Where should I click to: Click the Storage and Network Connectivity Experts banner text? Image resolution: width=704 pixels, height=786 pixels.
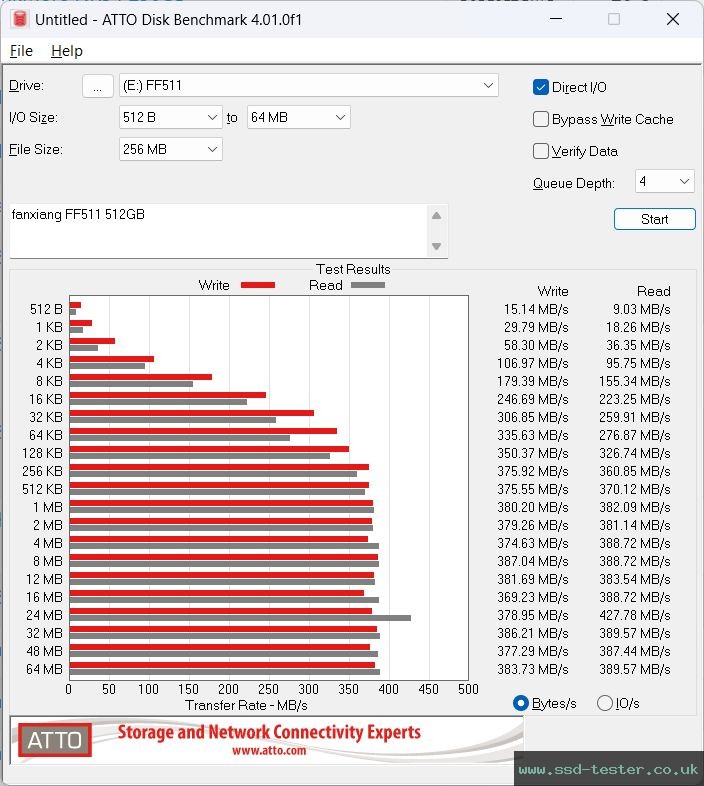point(269,732)
